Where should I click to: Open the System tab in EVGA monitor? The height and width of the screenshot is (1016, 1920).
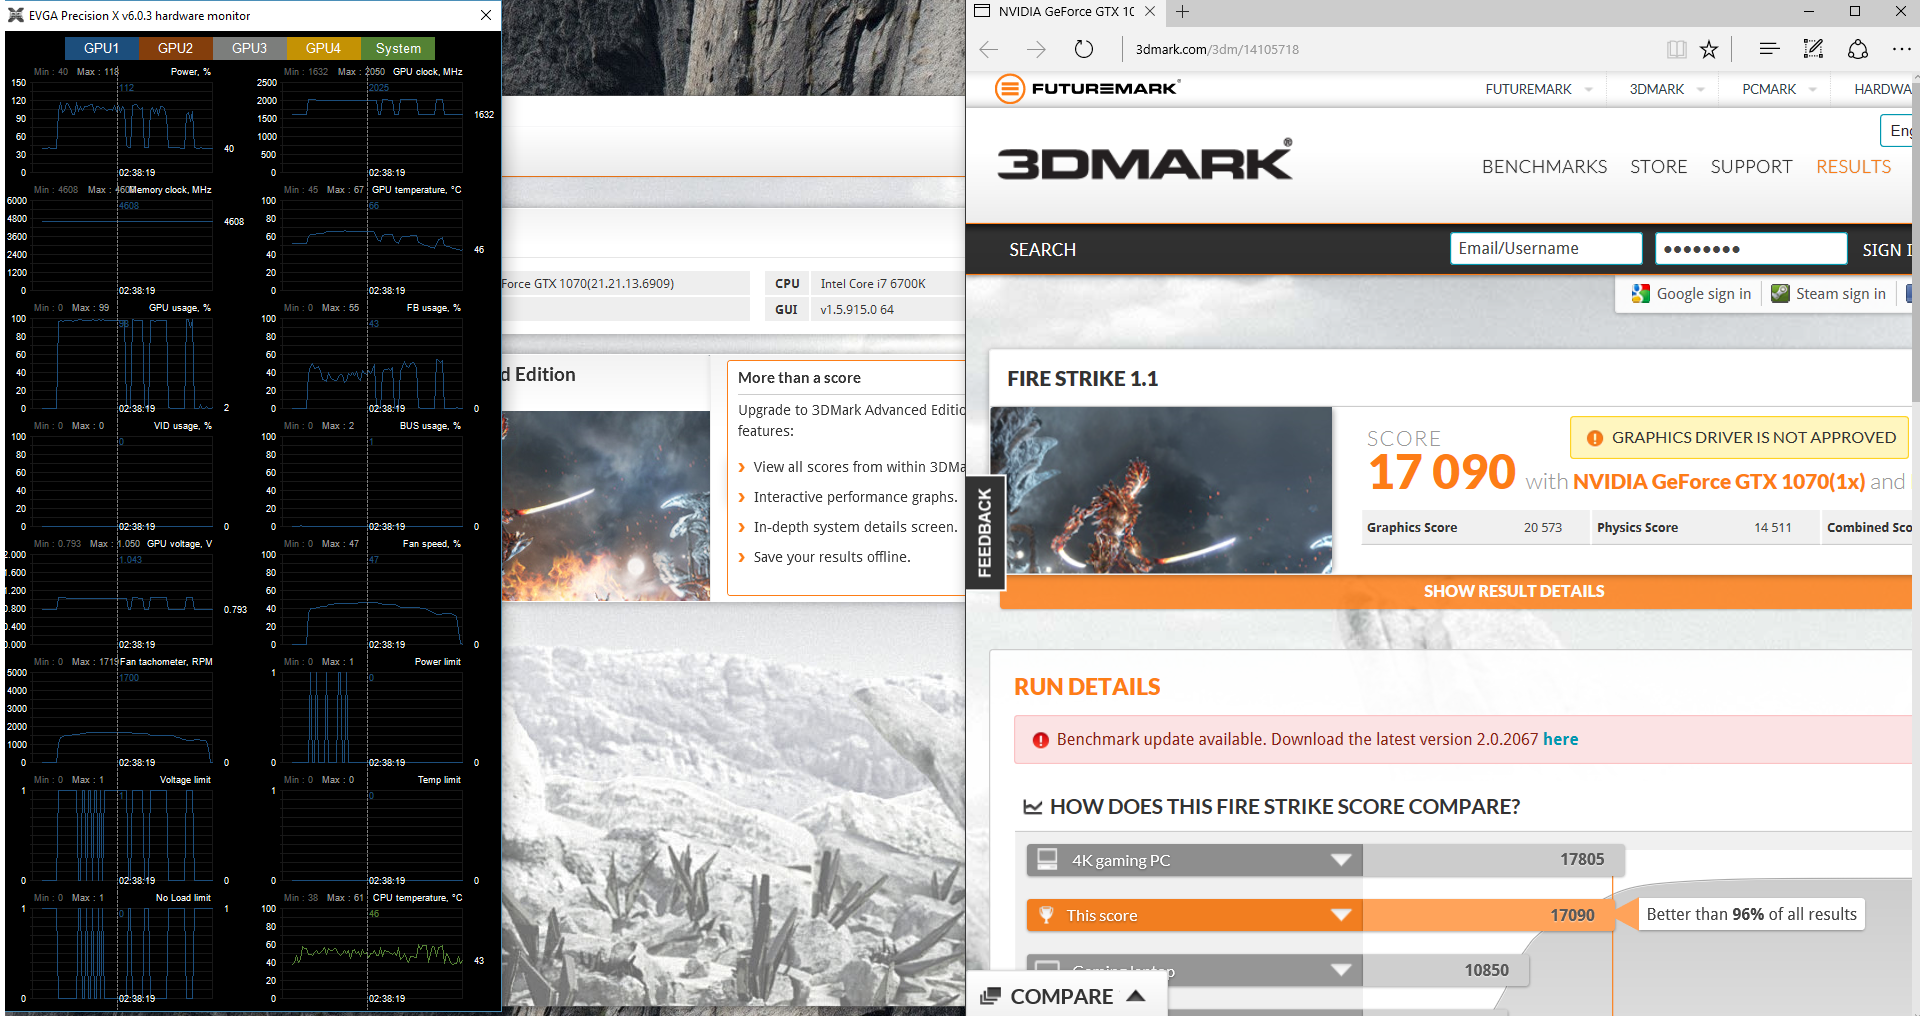[398, 48]
